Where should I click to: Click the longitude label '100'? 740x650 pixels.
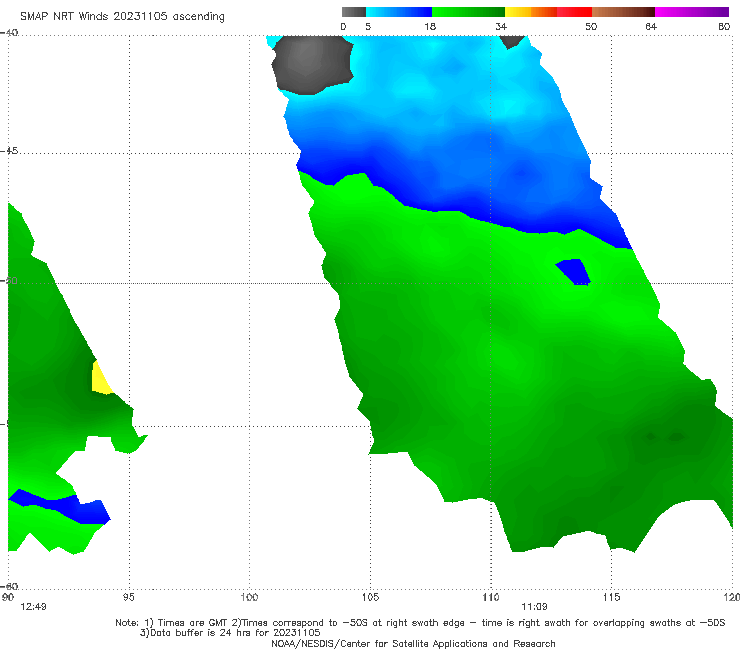coord(249,597)
